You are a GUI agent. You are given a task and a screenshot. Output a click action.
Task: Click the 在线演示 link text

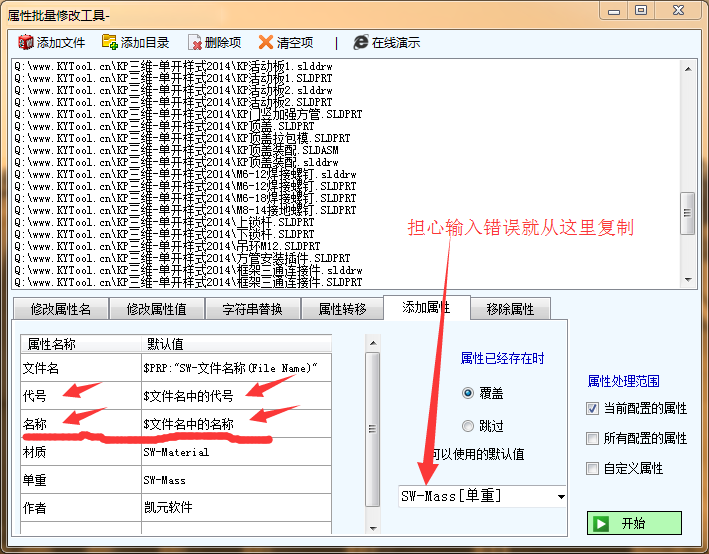tap(396, 43)
